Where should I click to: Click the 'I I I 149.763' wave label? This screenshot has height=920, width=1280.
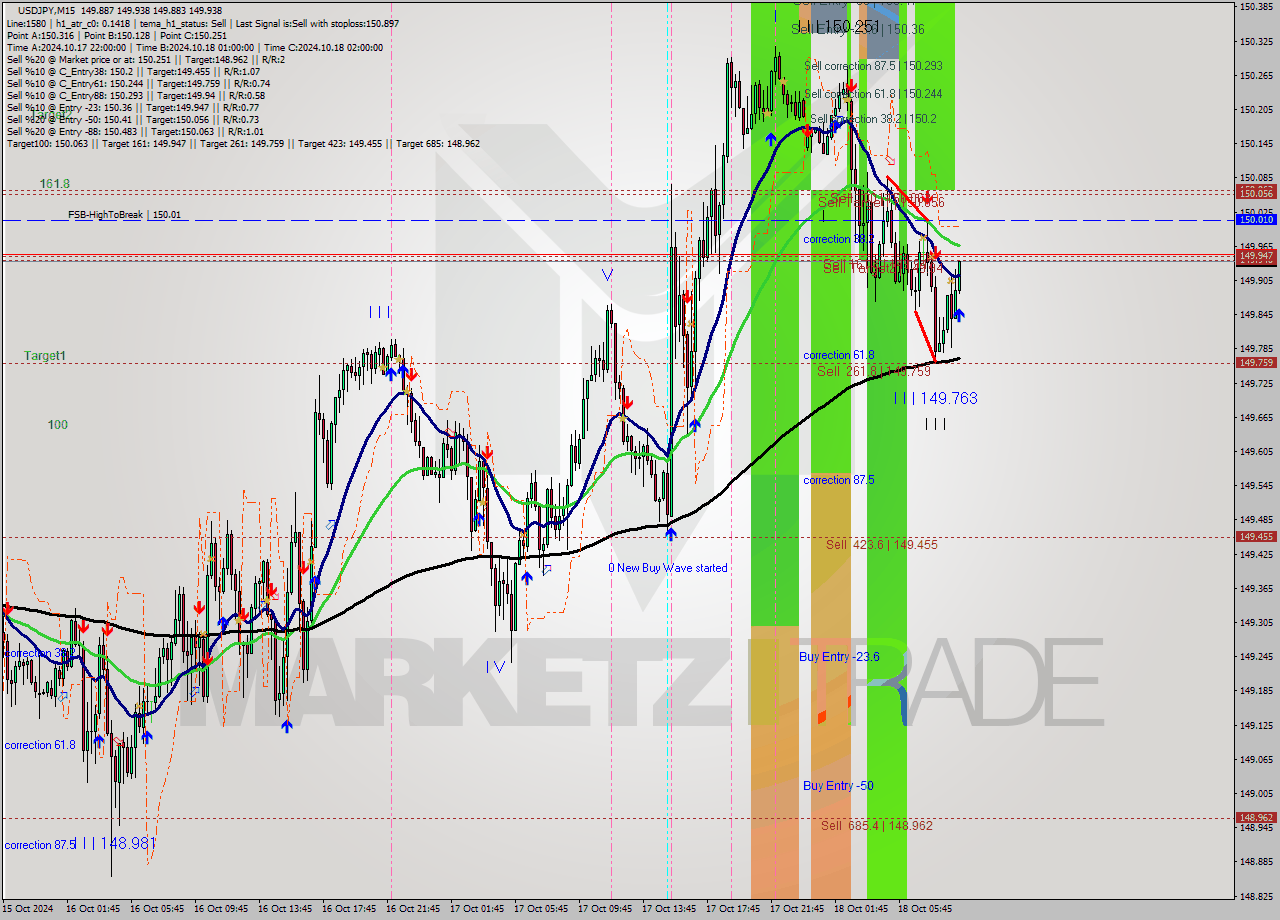pos(936,398)
